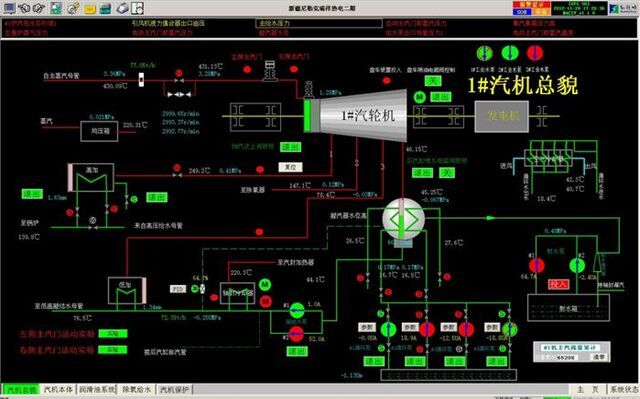The image size is (640, 399).
Task: Toggle the red 投入 button at jet pump
Action: [x=558, y=284]
